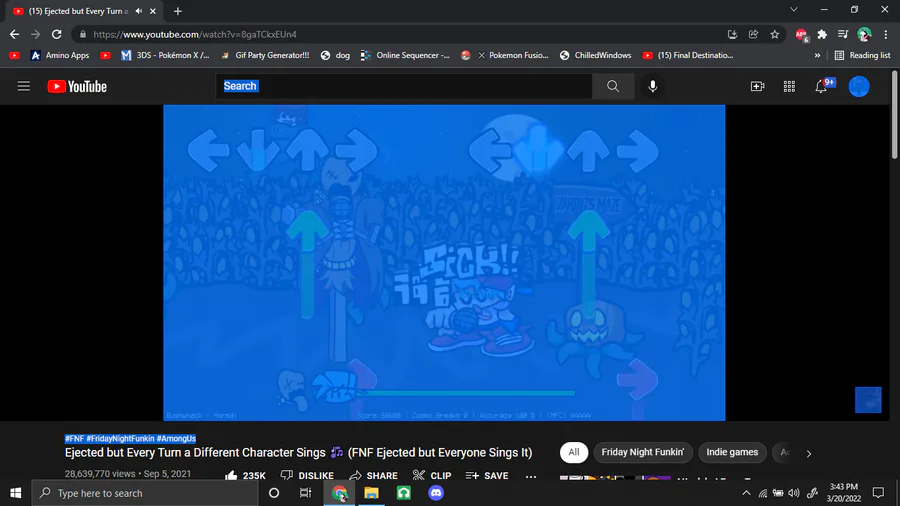Open the Pokemon Fusion bookmark
The image size is (900, 506).
(x=513, y=55)
